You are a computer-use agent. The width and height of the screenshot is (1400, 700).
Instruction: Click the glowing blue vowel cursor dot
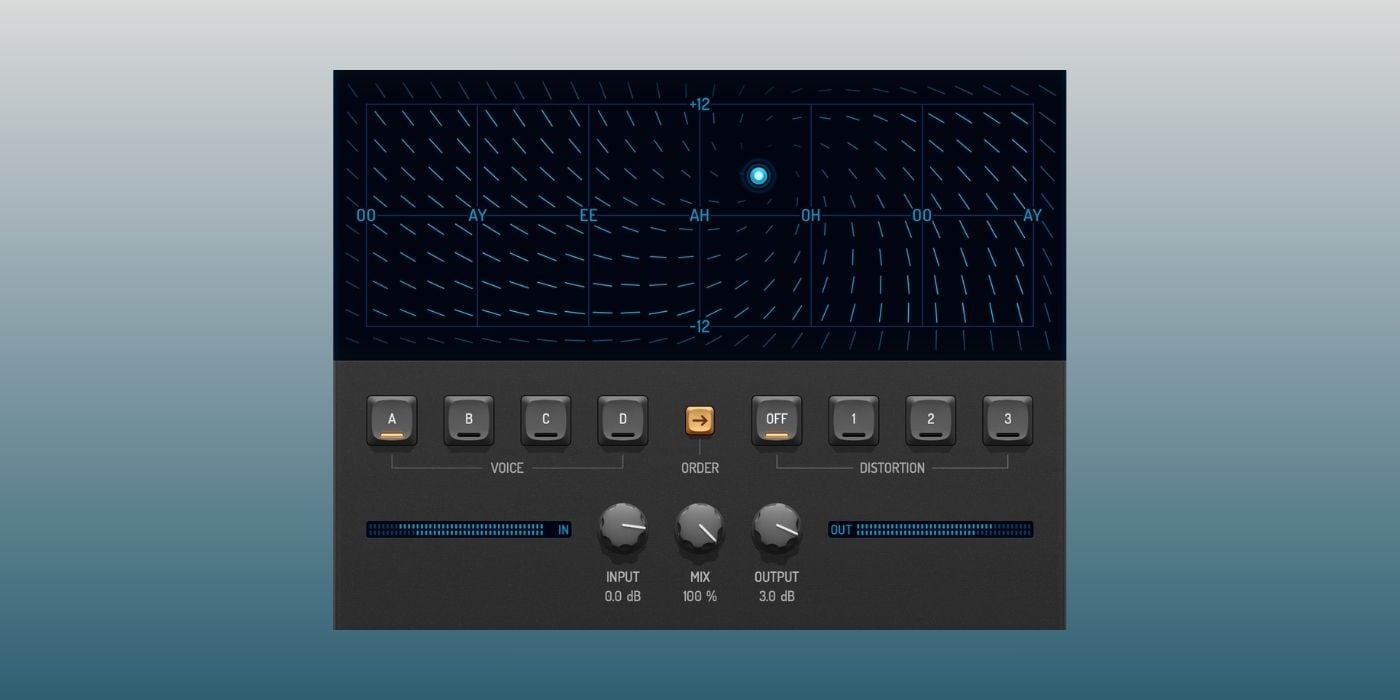click(758, 176)
